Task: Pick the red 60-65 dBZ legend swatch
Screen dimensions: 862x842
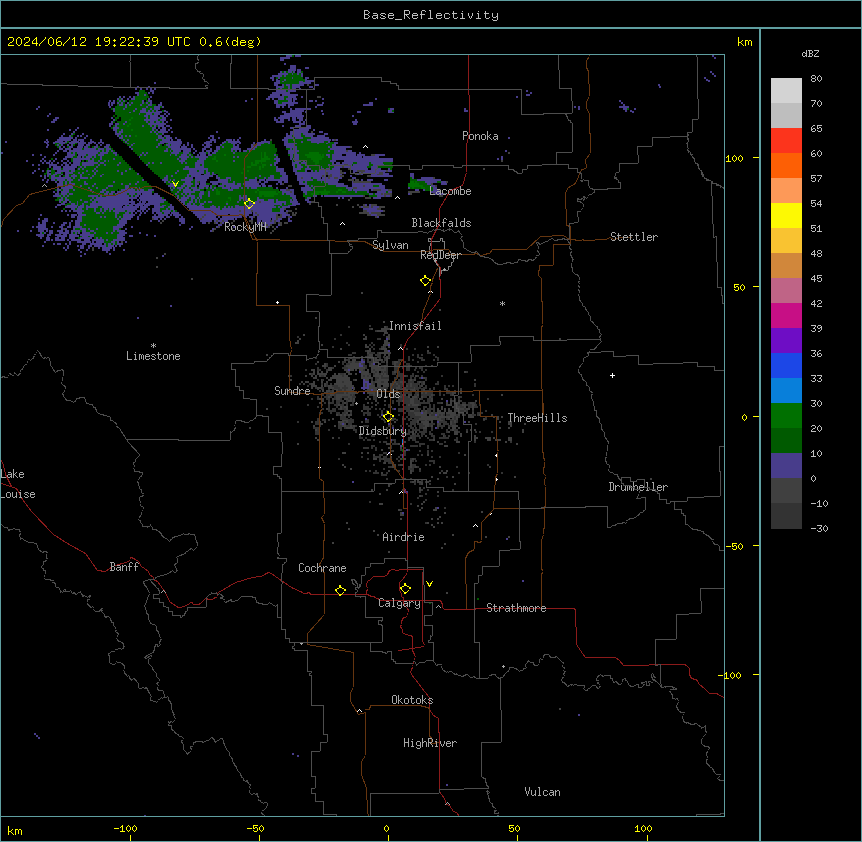Action: pos(786,141)
